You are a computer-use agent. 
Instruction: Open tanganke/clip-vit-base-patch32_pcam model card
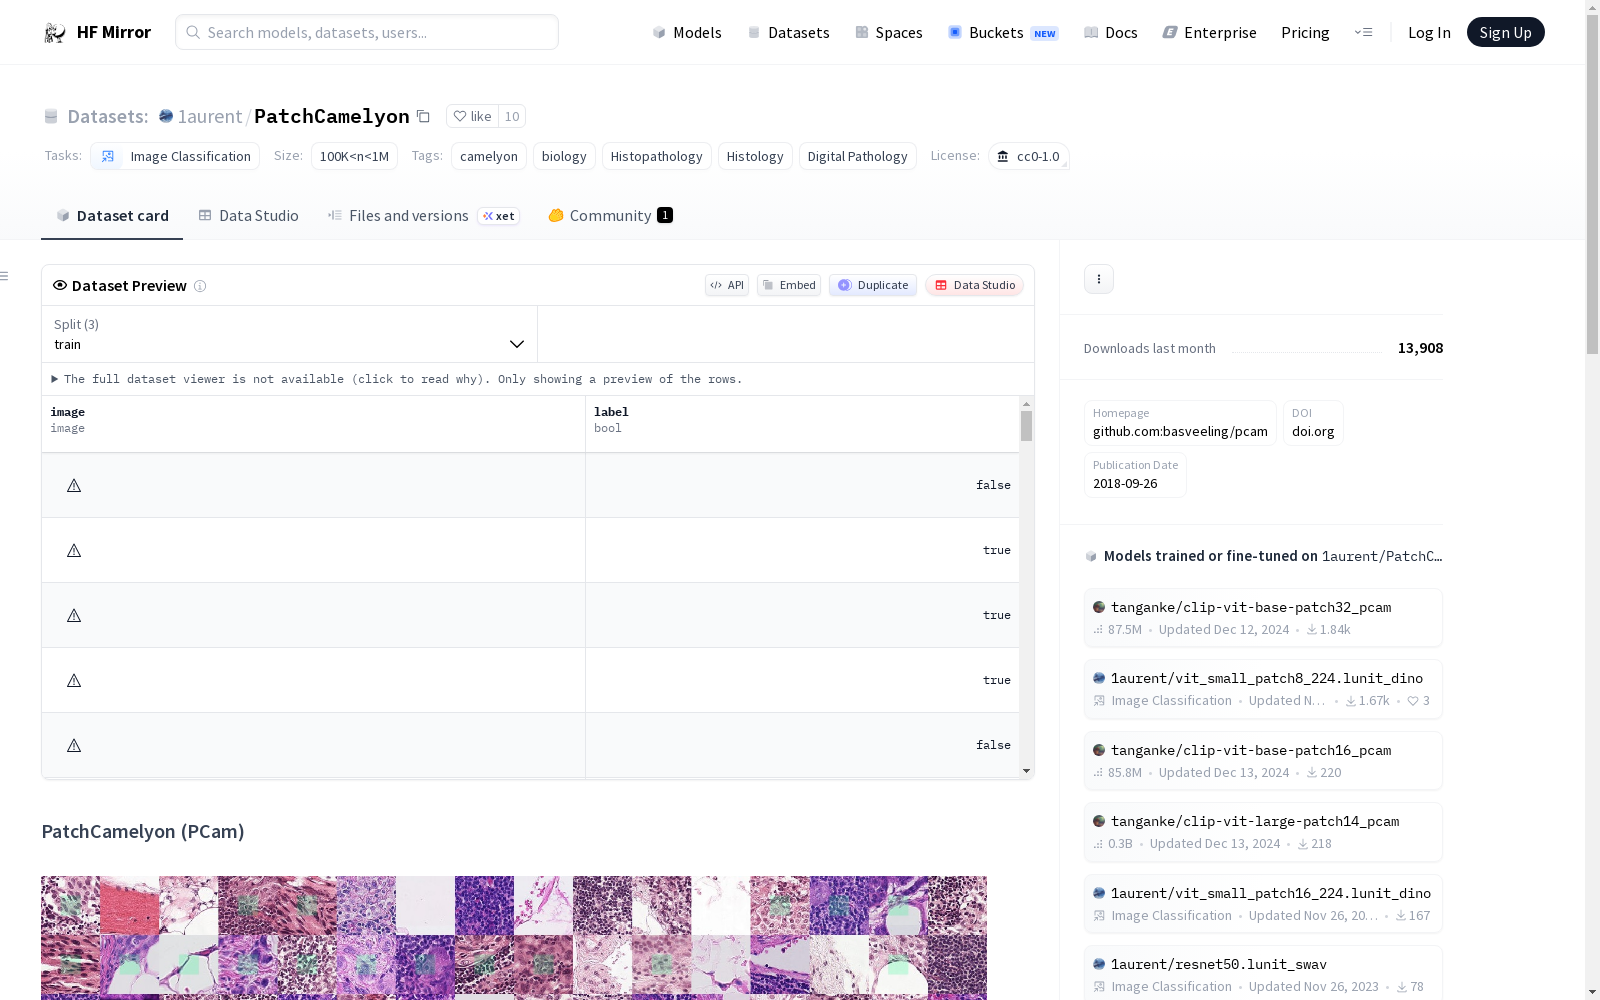pos(1263,618)
